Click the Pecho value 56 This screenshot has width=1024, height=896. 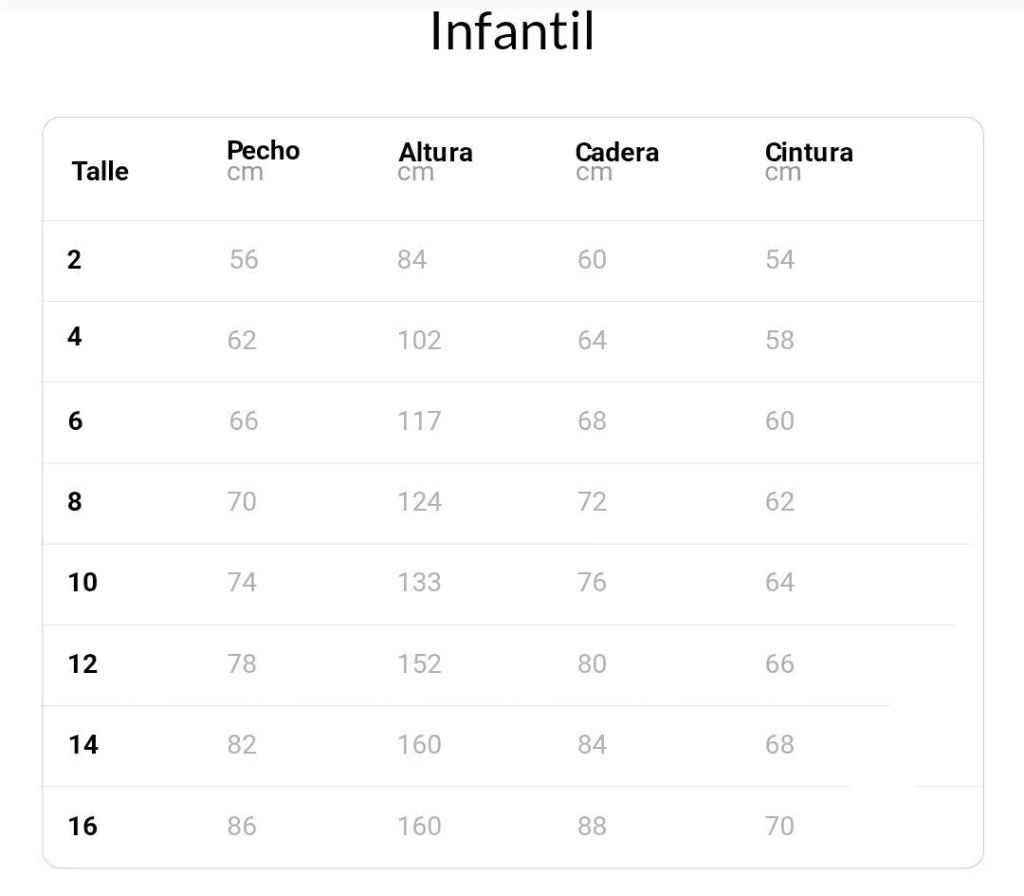pyautogui.click(x=244, y=259)
